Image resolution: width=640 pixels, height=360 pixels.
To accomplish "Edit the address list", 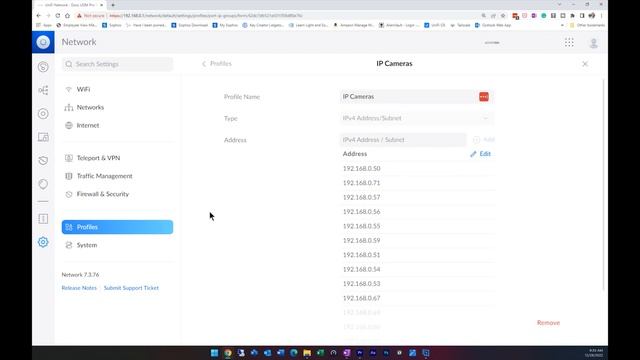I will [480, 154].
